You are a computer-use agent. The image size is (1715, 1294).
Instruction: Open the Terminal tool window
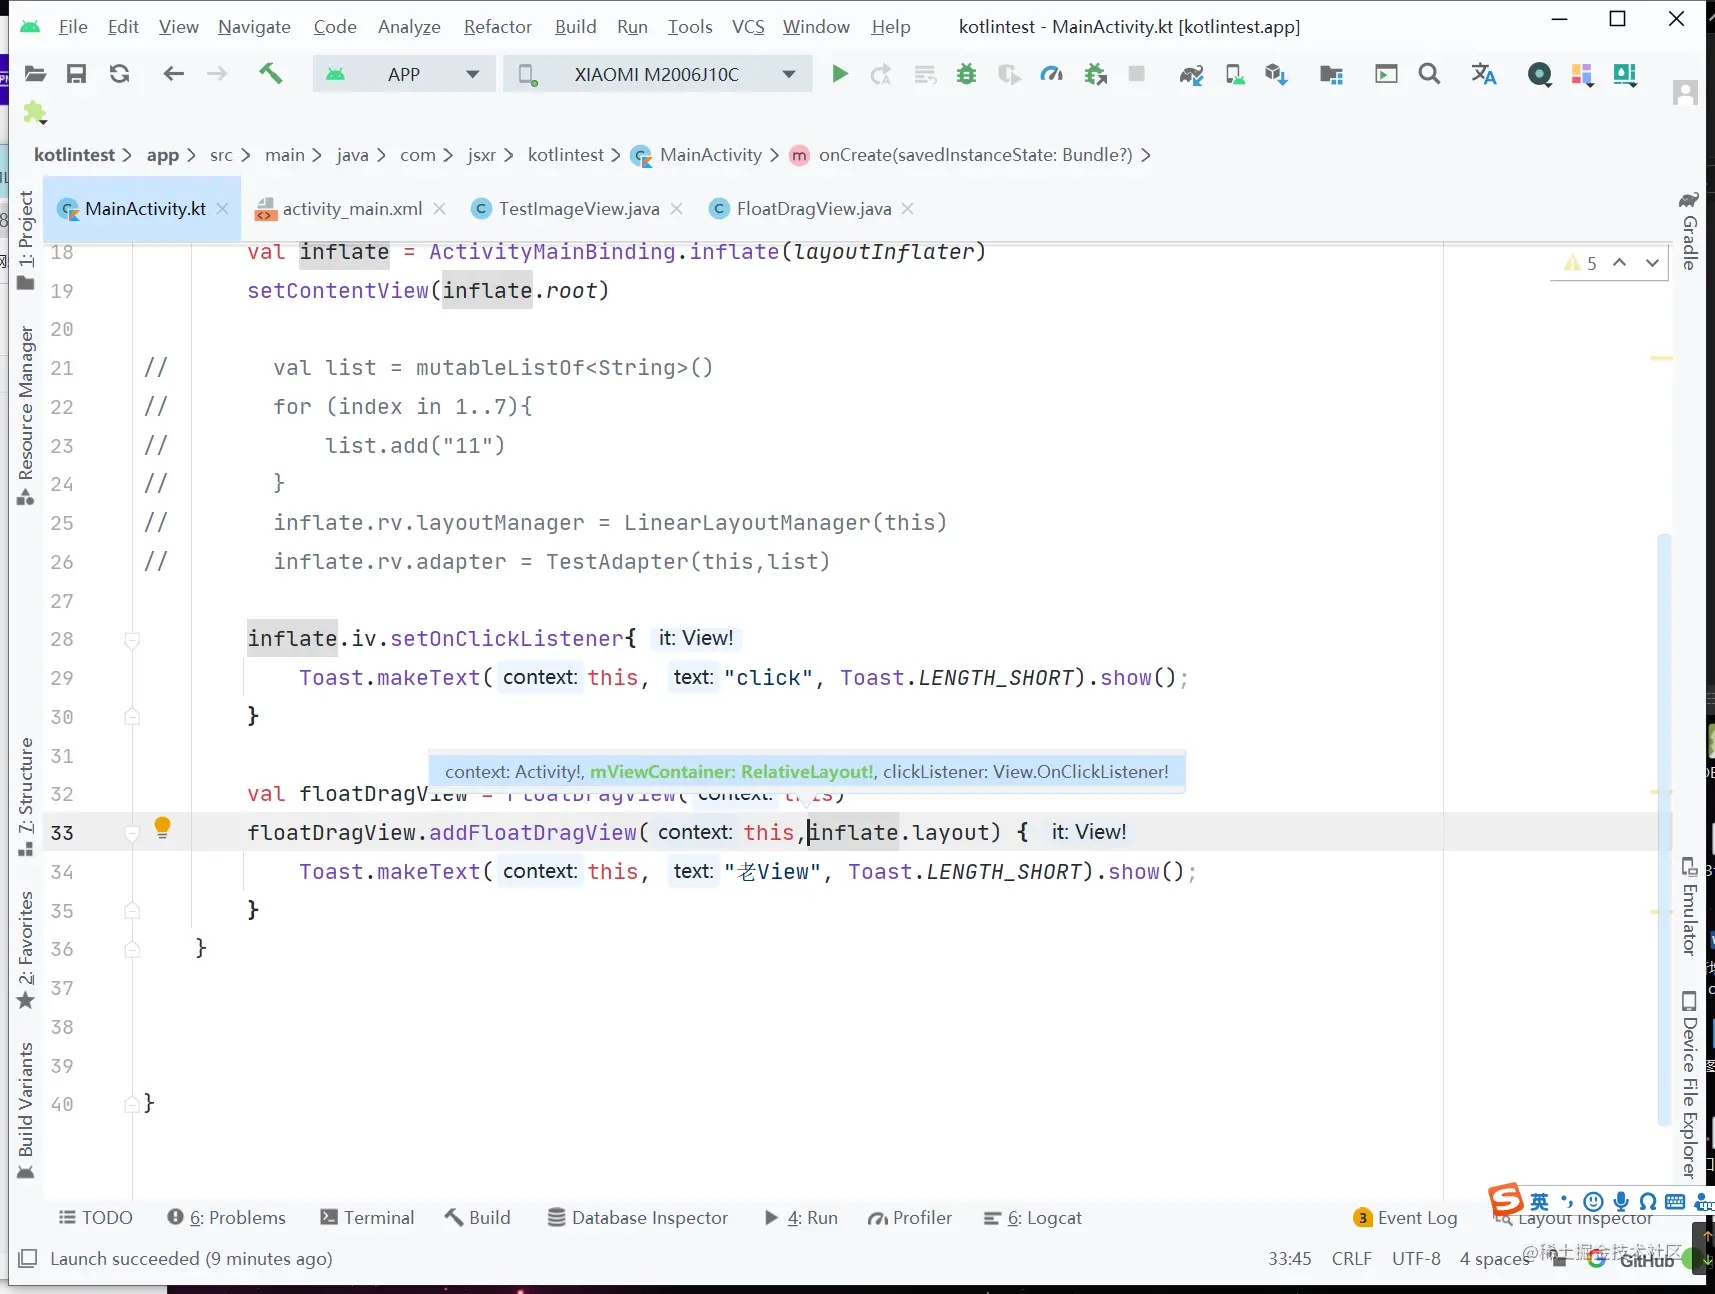coord(367,1217)
